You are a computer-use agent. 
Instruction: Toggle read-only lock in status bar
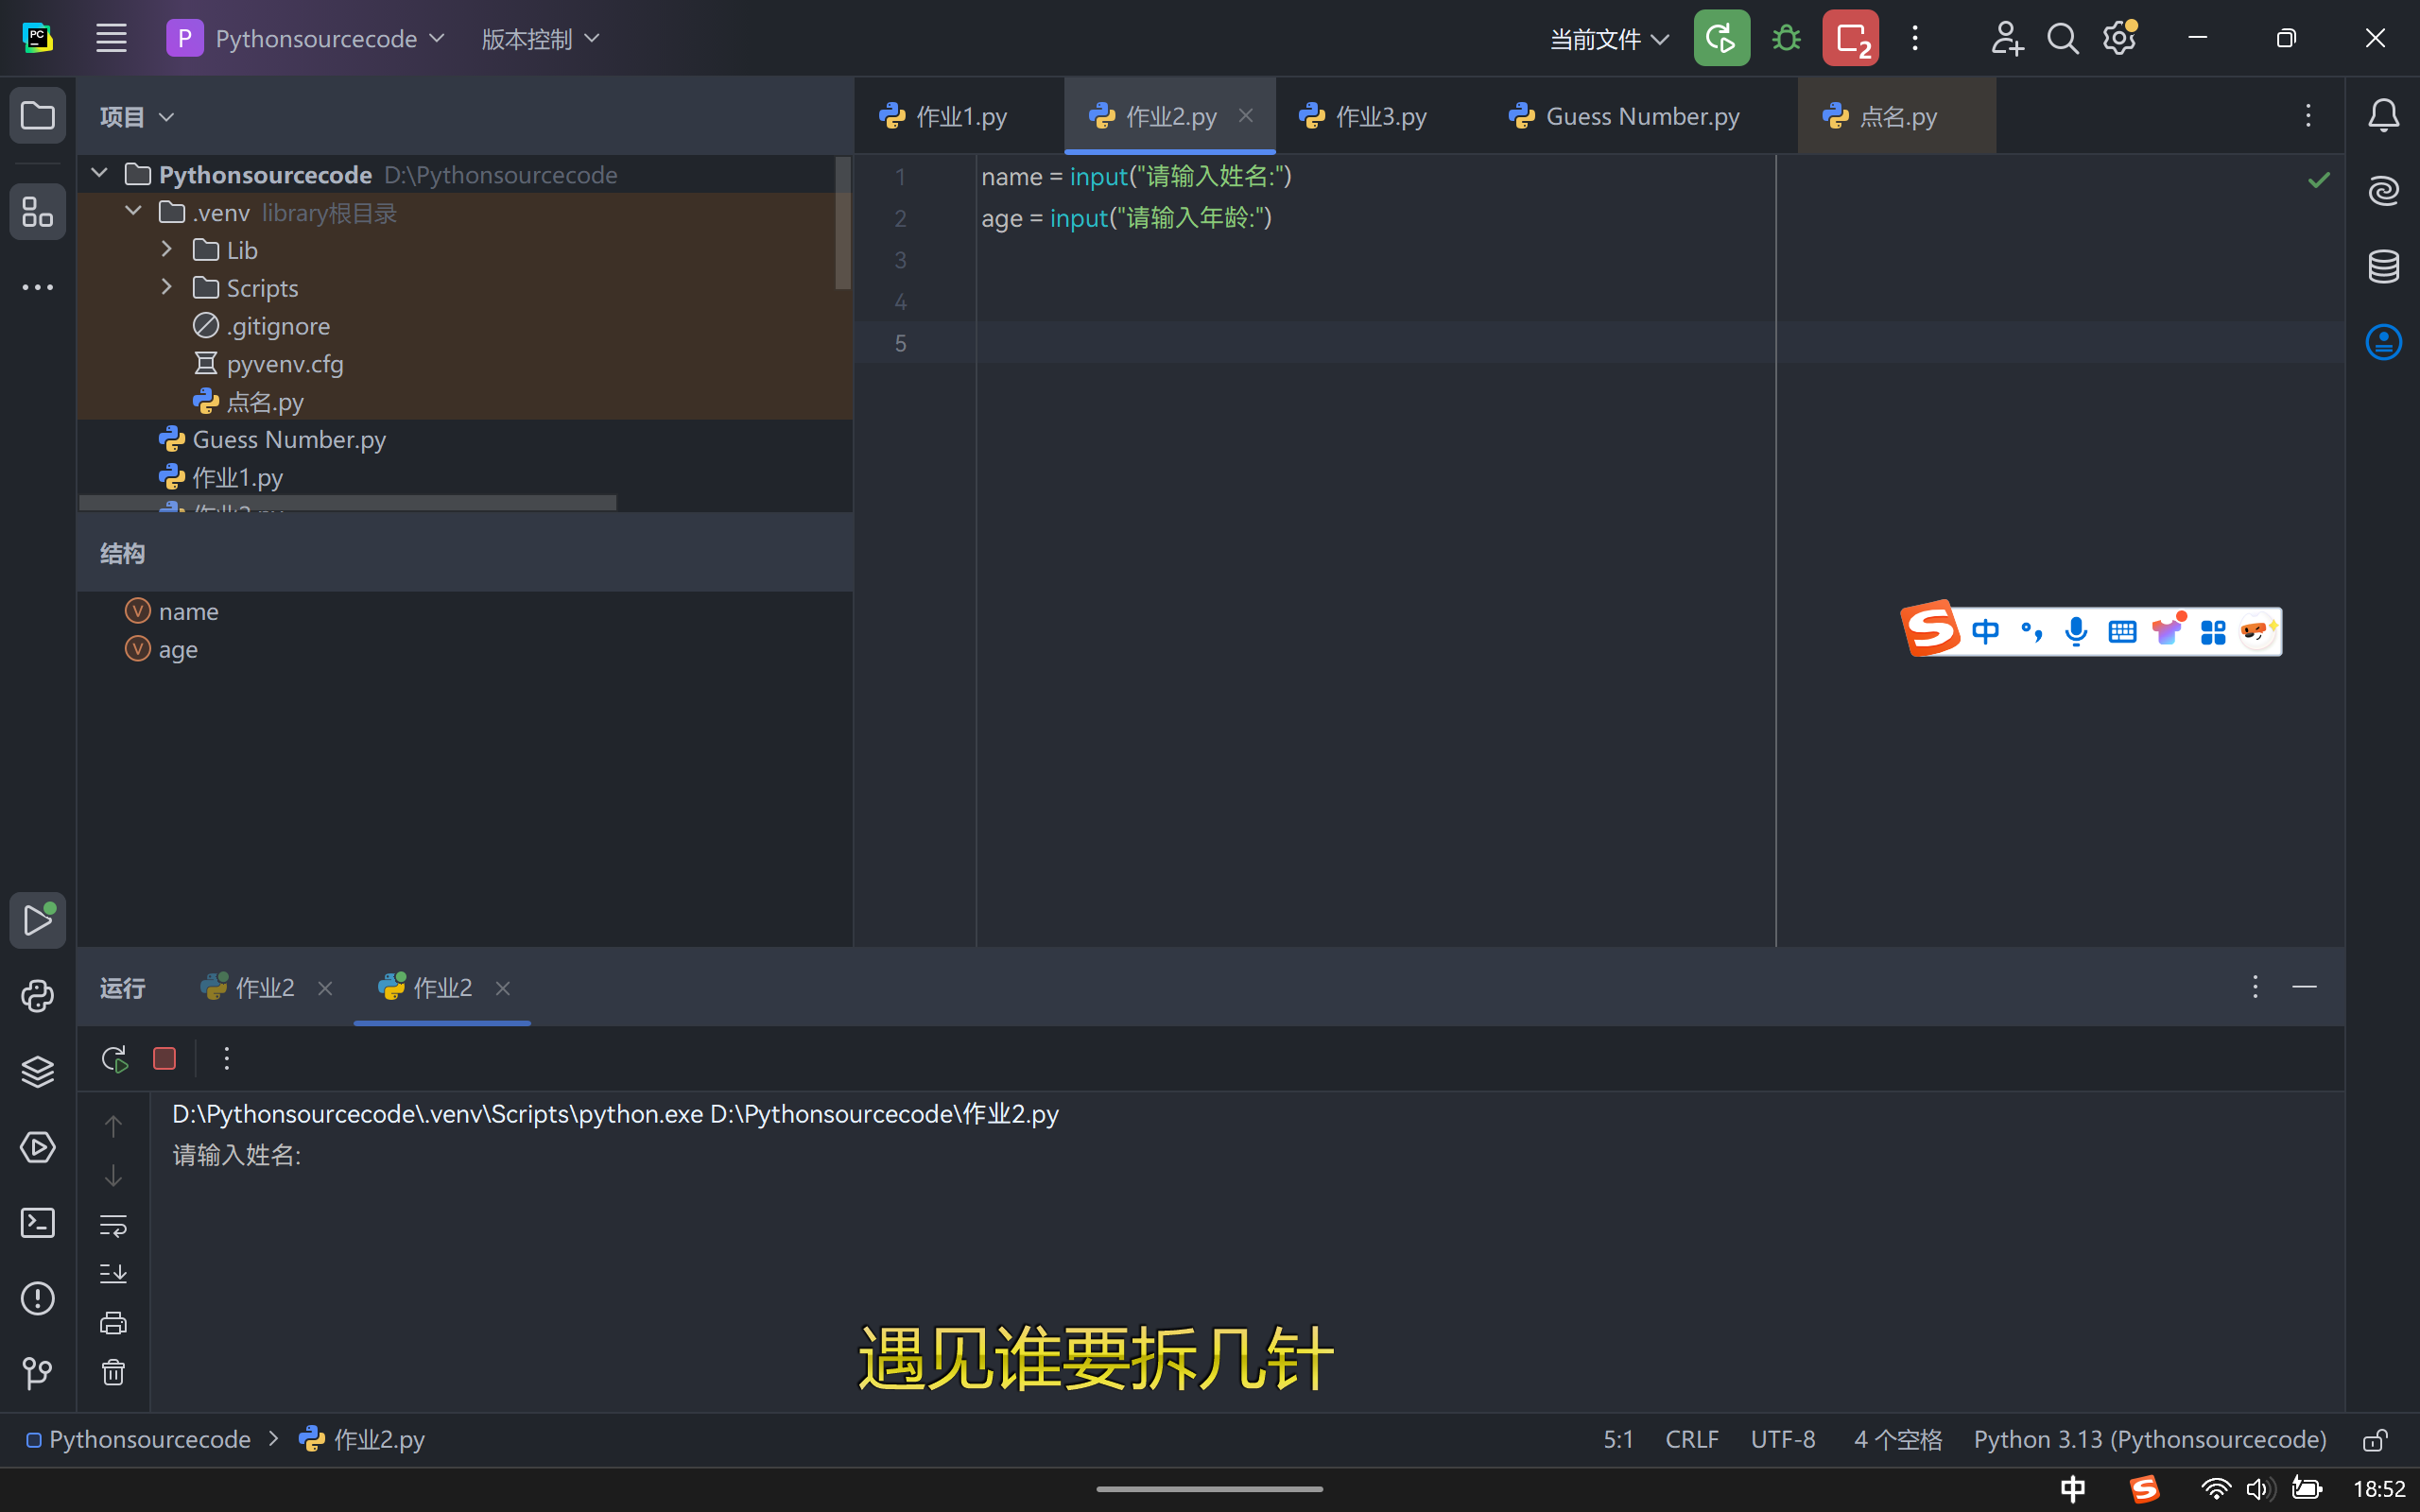(x=2375, y=1440)
